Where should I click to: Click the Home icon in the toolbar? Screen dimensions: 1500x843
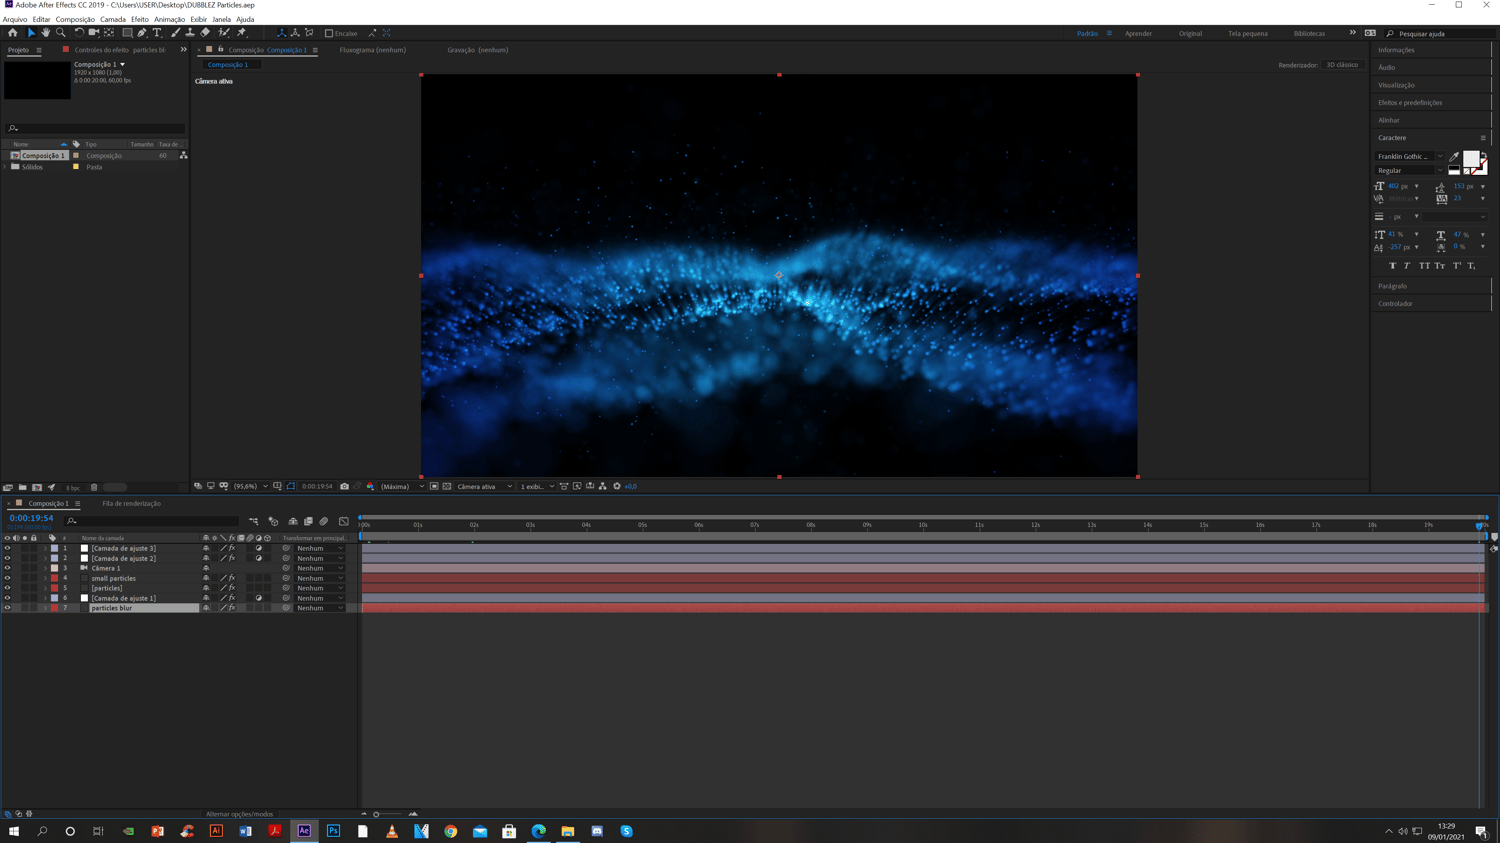click(x=12, y=33)
